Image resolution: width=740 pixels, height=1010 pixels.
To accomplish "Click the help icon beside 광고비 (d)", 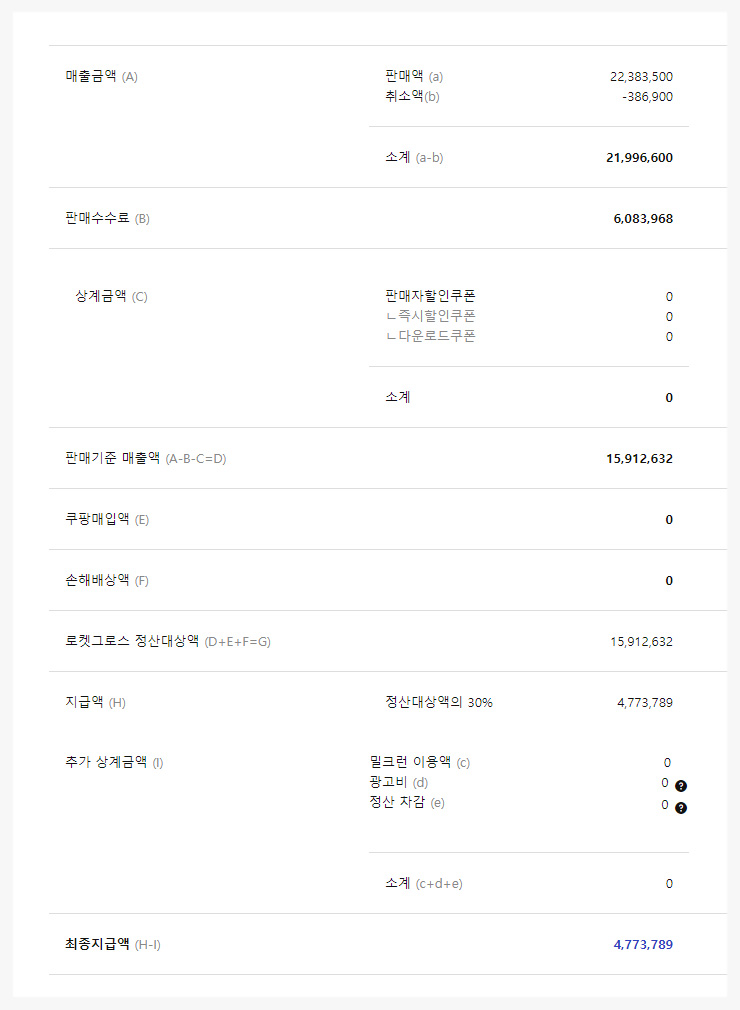I will [681, 786].
